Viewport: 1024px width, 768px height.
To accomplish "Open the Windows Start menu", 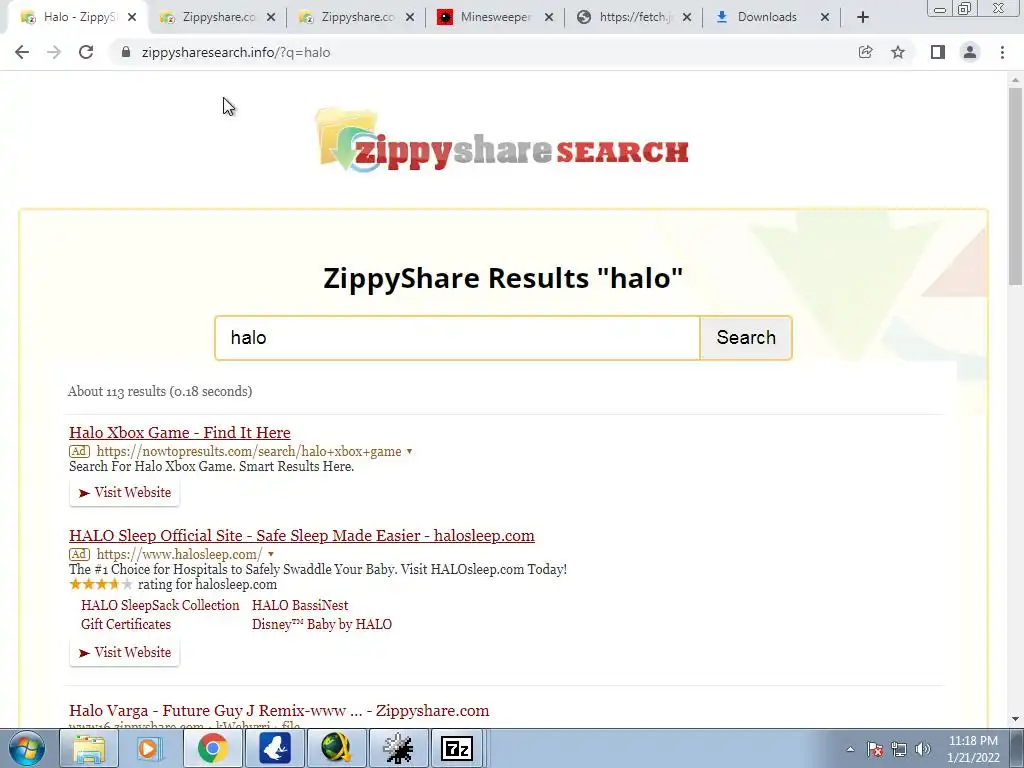I will pos(27,748).
